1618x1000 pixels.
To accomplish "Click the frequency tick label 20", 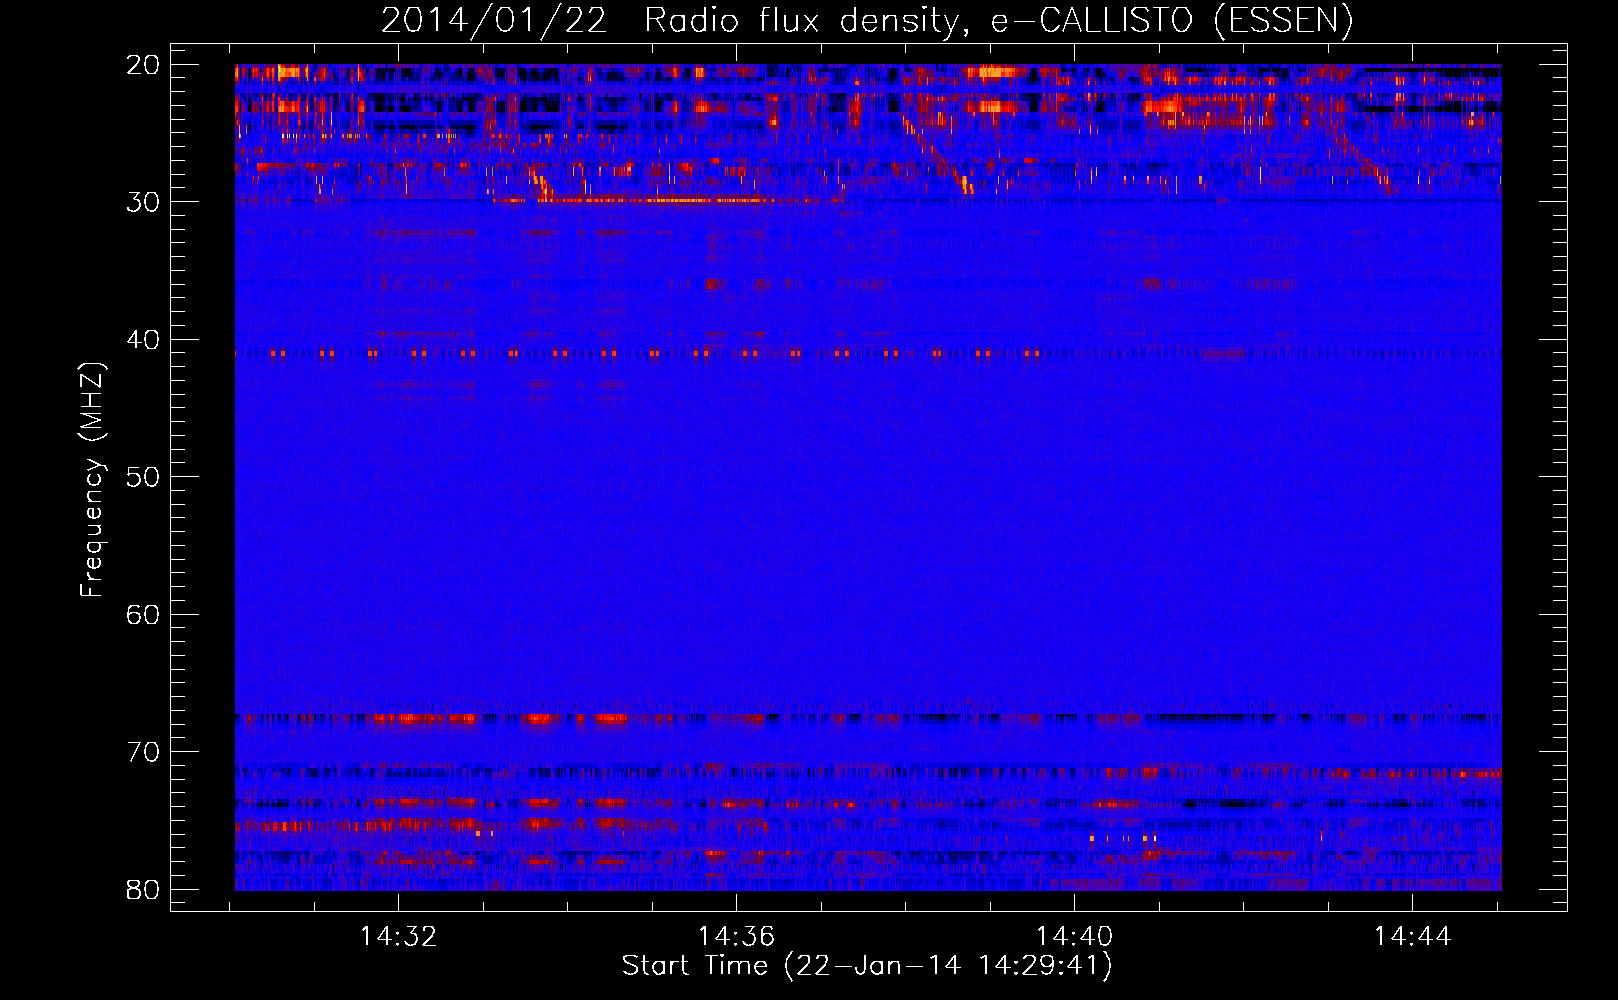I will tap(143, 65).
